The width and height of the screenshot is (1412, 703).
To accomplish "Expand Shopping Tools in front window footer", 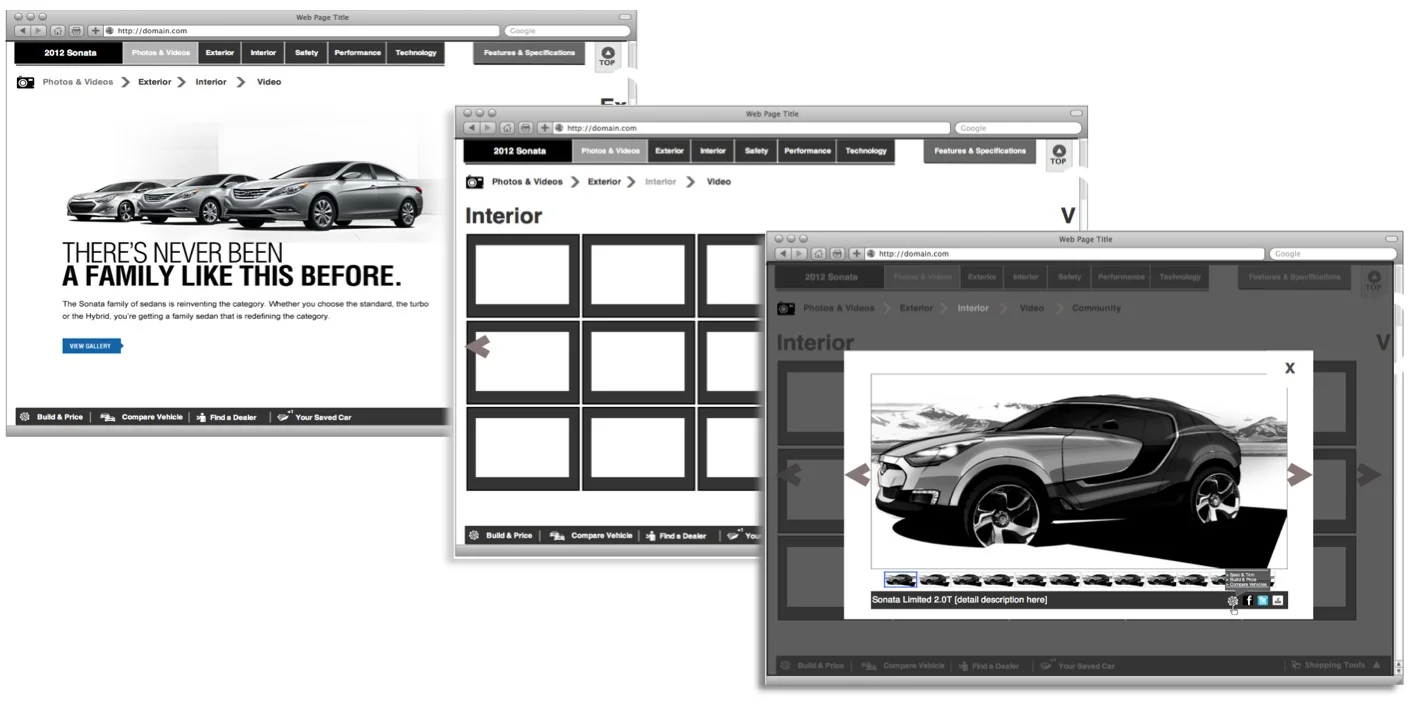I will (1335, 665).
